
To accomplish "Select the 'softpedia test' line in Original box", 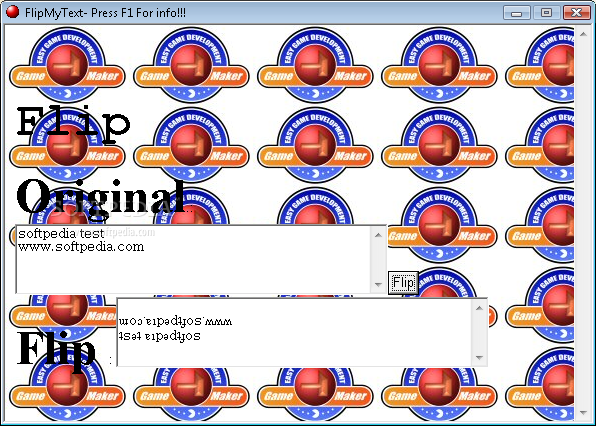I will click(61, 233).
